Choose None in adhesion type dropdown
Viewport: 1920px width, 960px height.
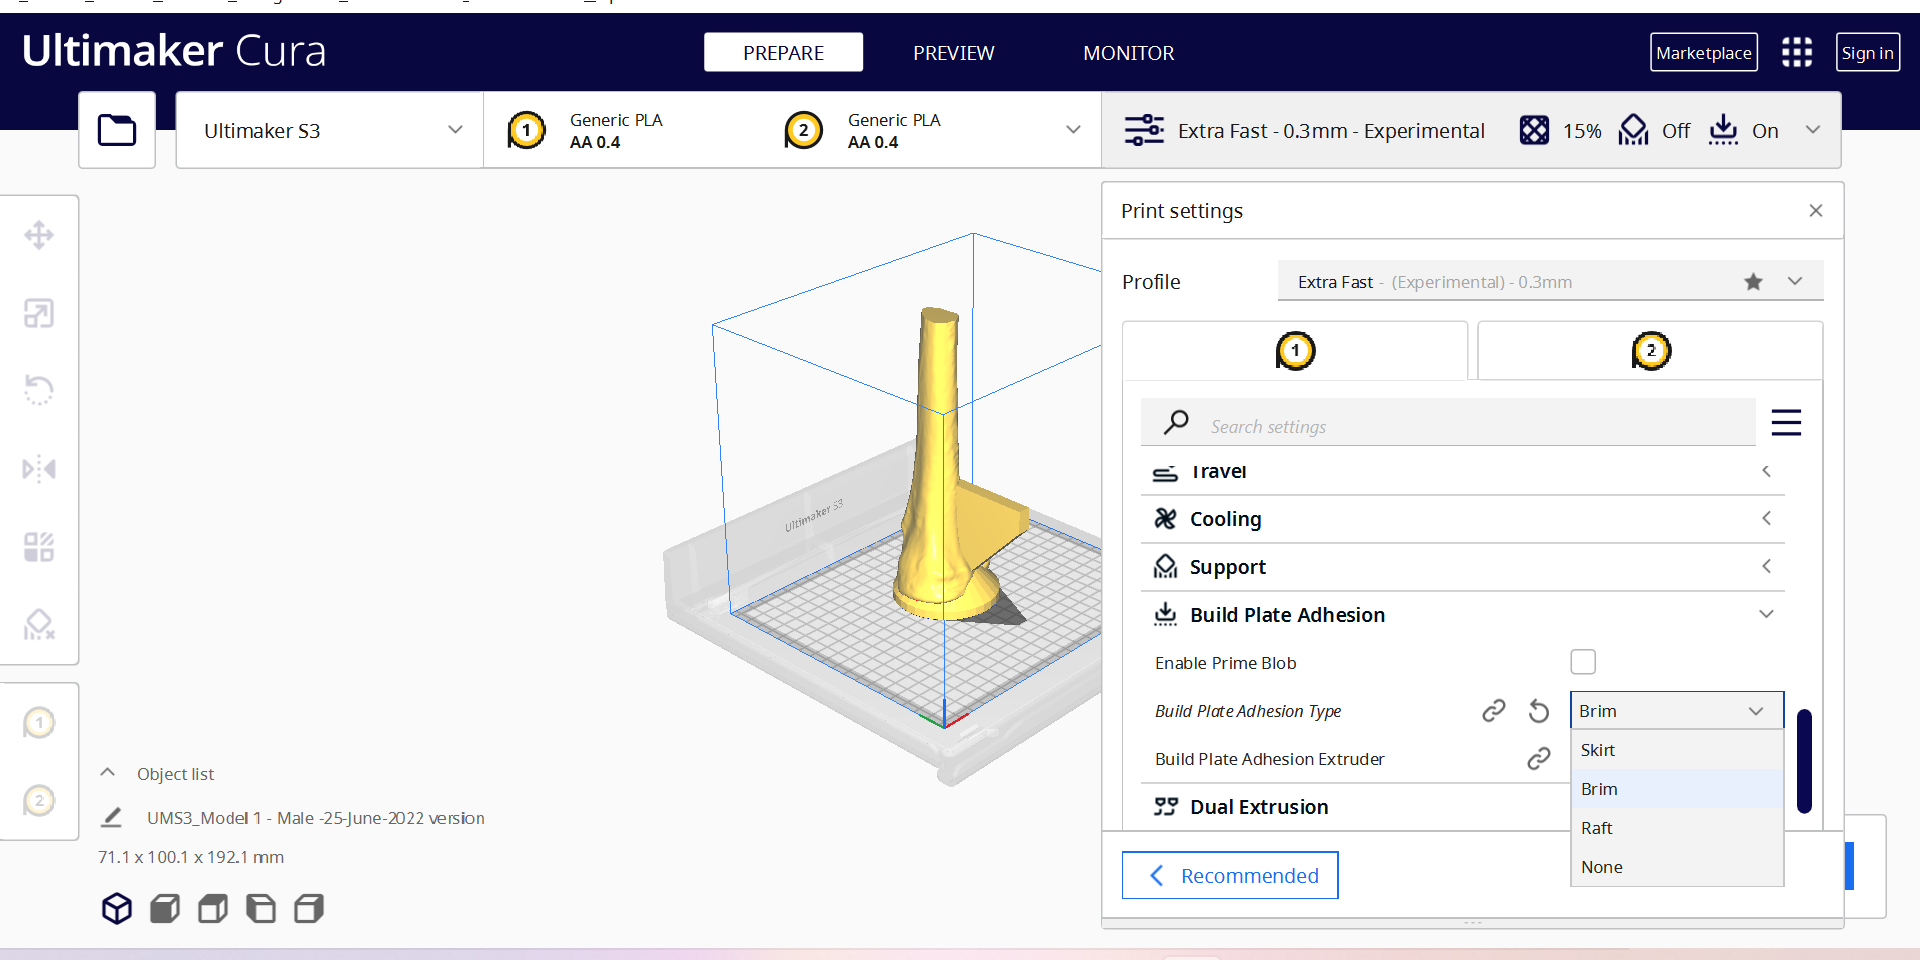pyautogui.click(x=1602, y=867)
